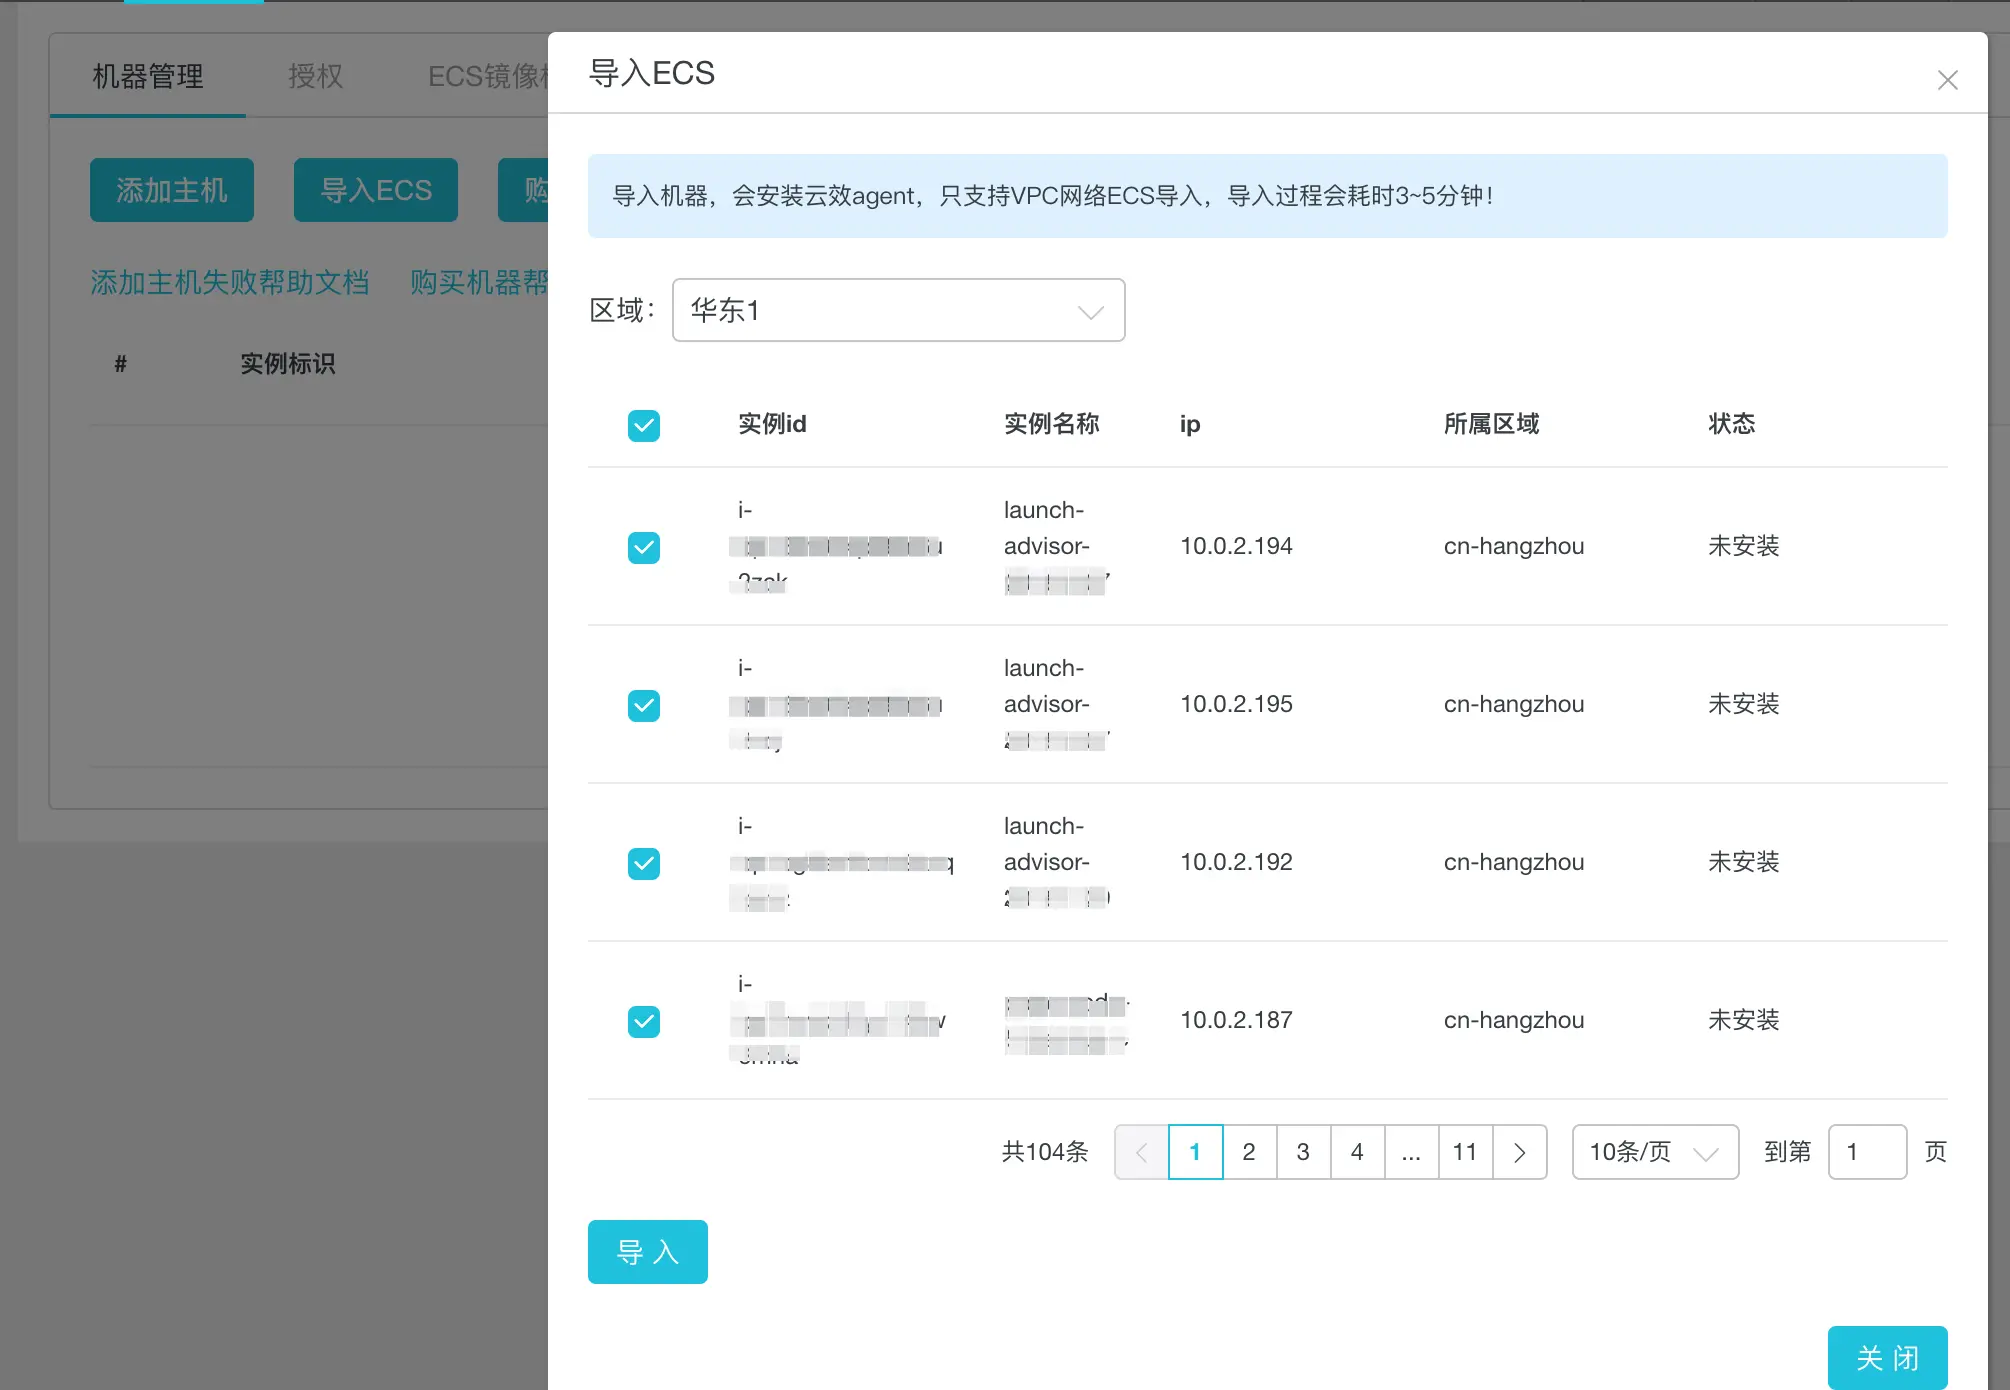Open the 区域 dropdown showing 华东1

coord(898,310)
